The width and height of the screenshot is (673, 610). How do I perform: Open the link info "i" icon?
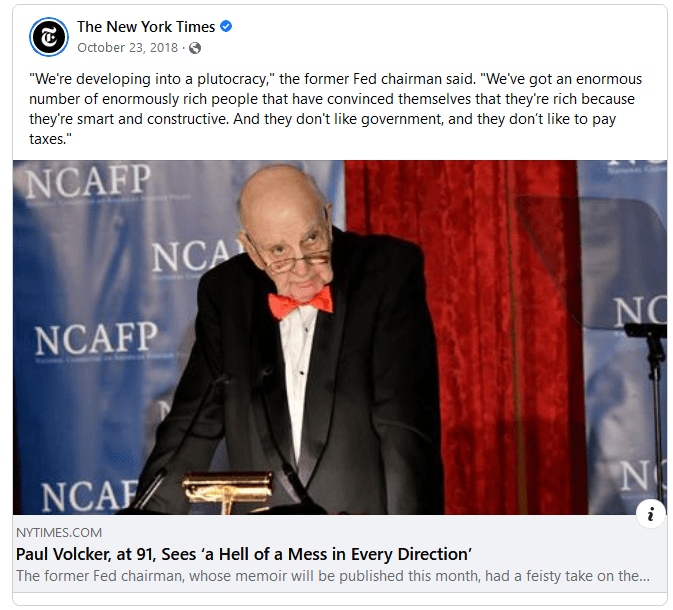(651, 513)
